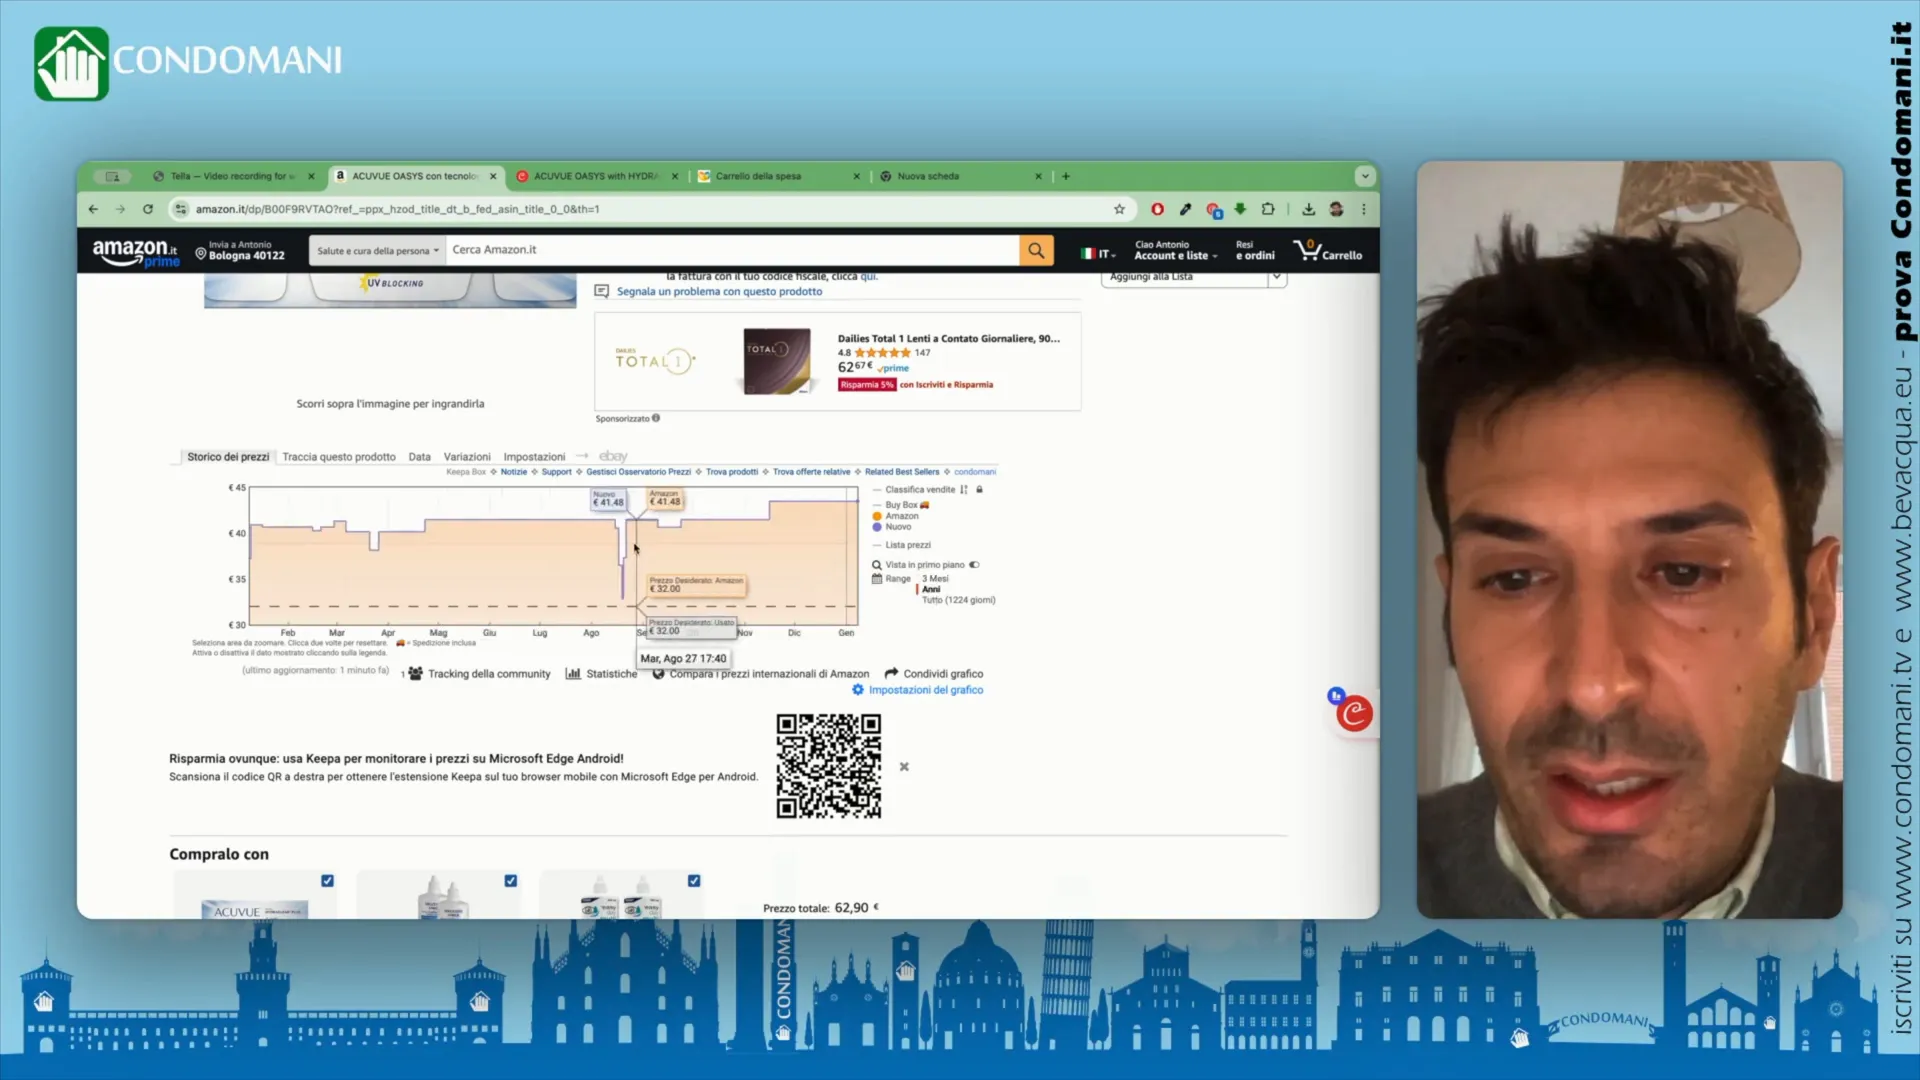Click the Segnala un problema speech icon
This screenshot has height=1080, width=1920.
click(x=602, y=291)
